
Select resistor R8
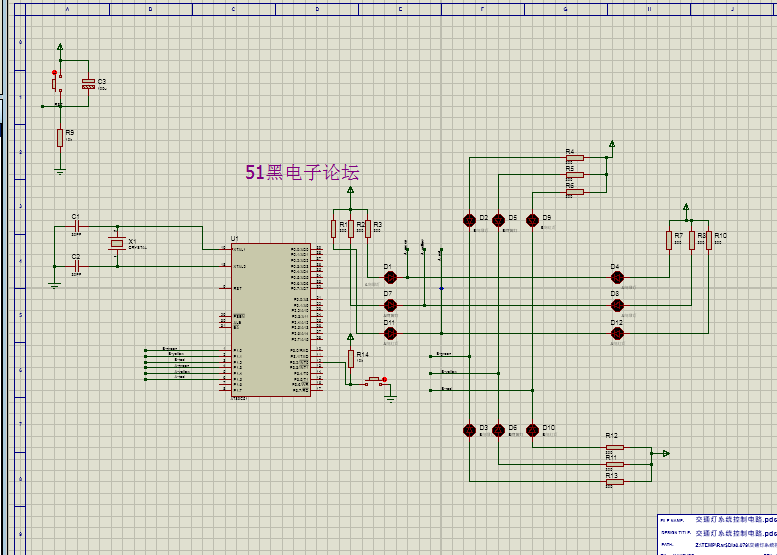pyautogui.click(x=692, y=240)
